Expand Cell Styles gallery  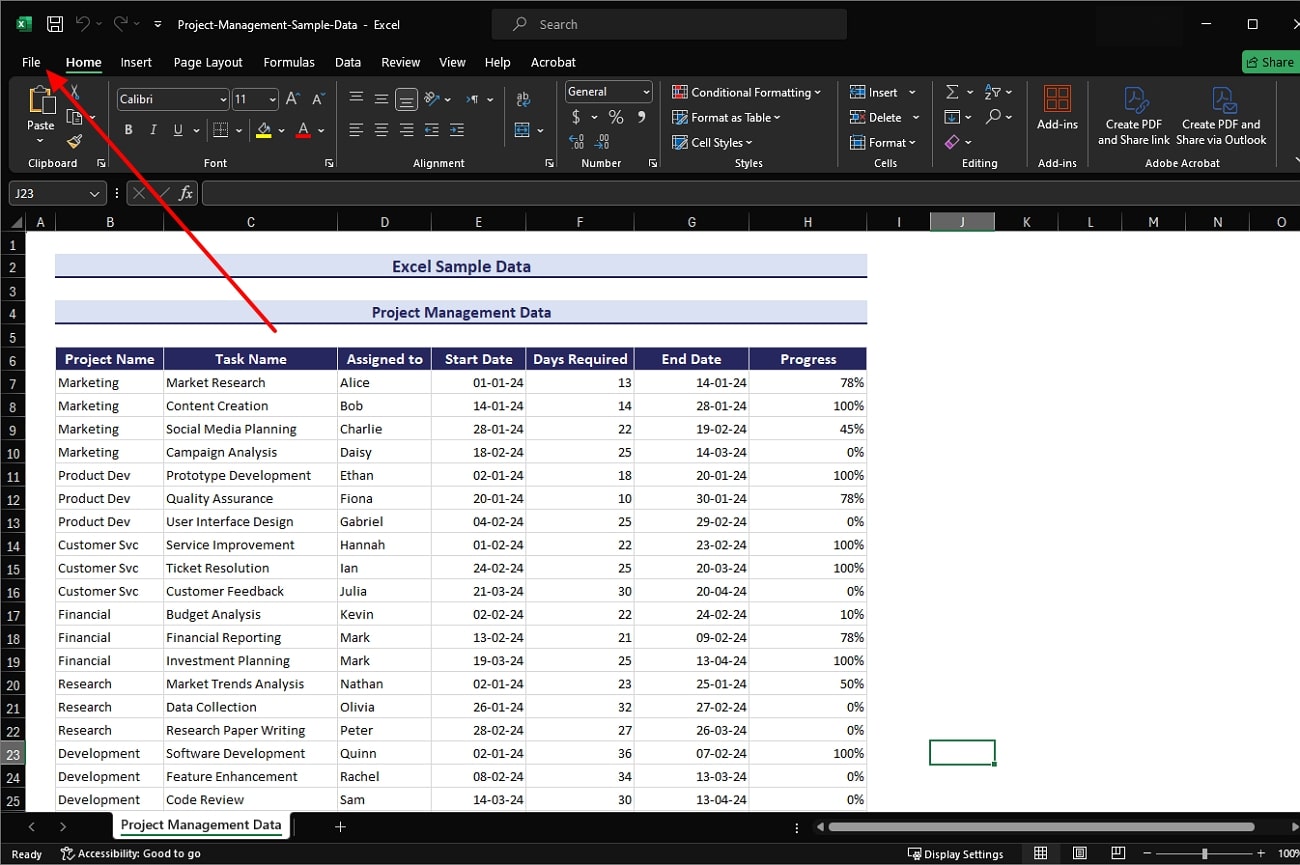tap(712, 142)
